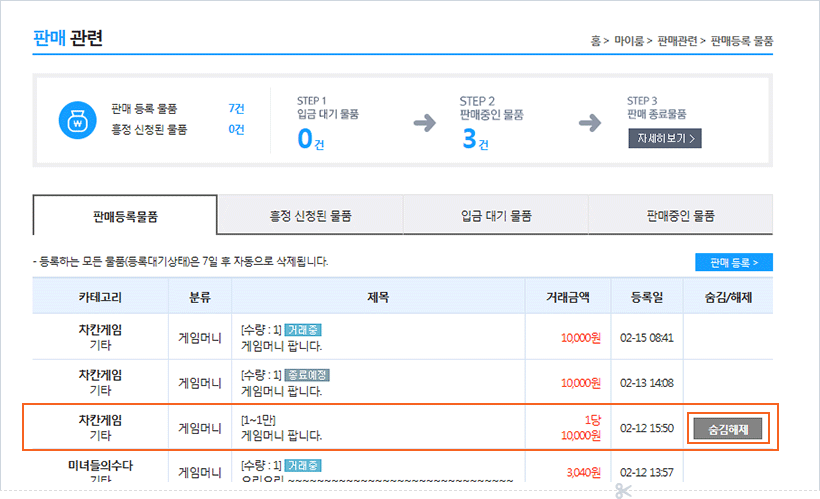
Task: Click the arrow between STEP 1 and STEP 2
Action: pos(425,123)
